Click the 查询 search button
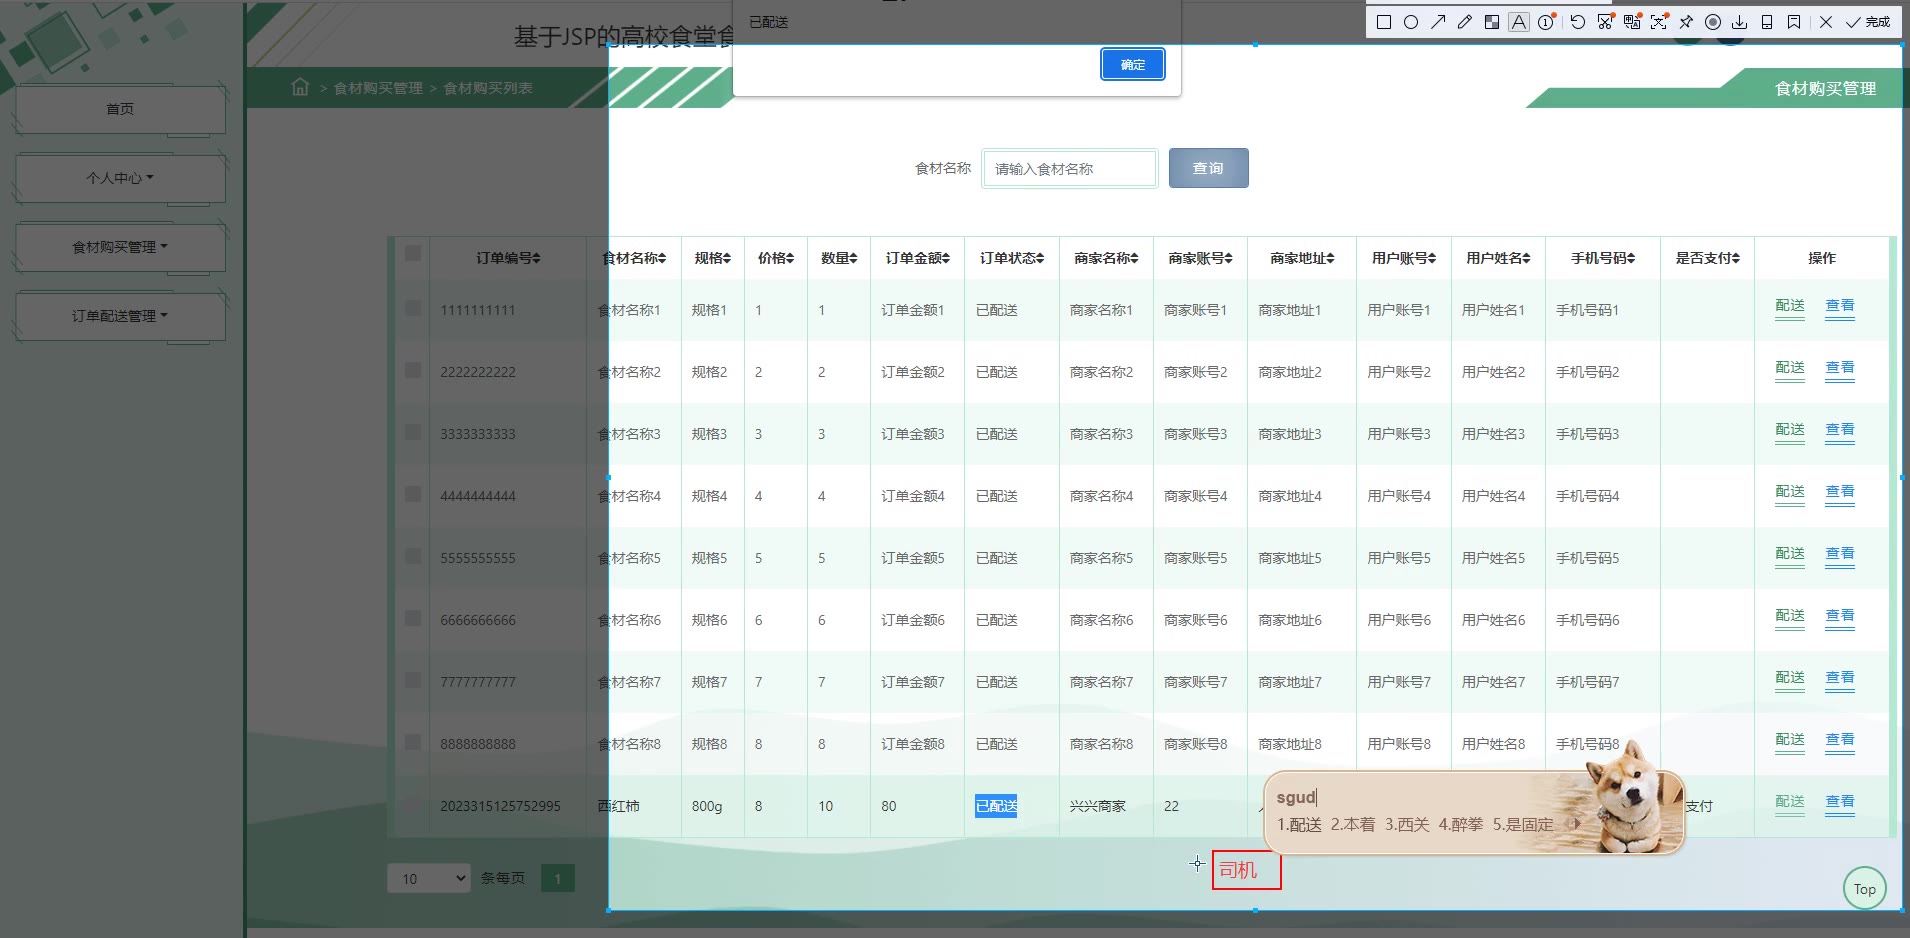Image resolution: width=1910 pixels, height=938 pixels. 1208,168
